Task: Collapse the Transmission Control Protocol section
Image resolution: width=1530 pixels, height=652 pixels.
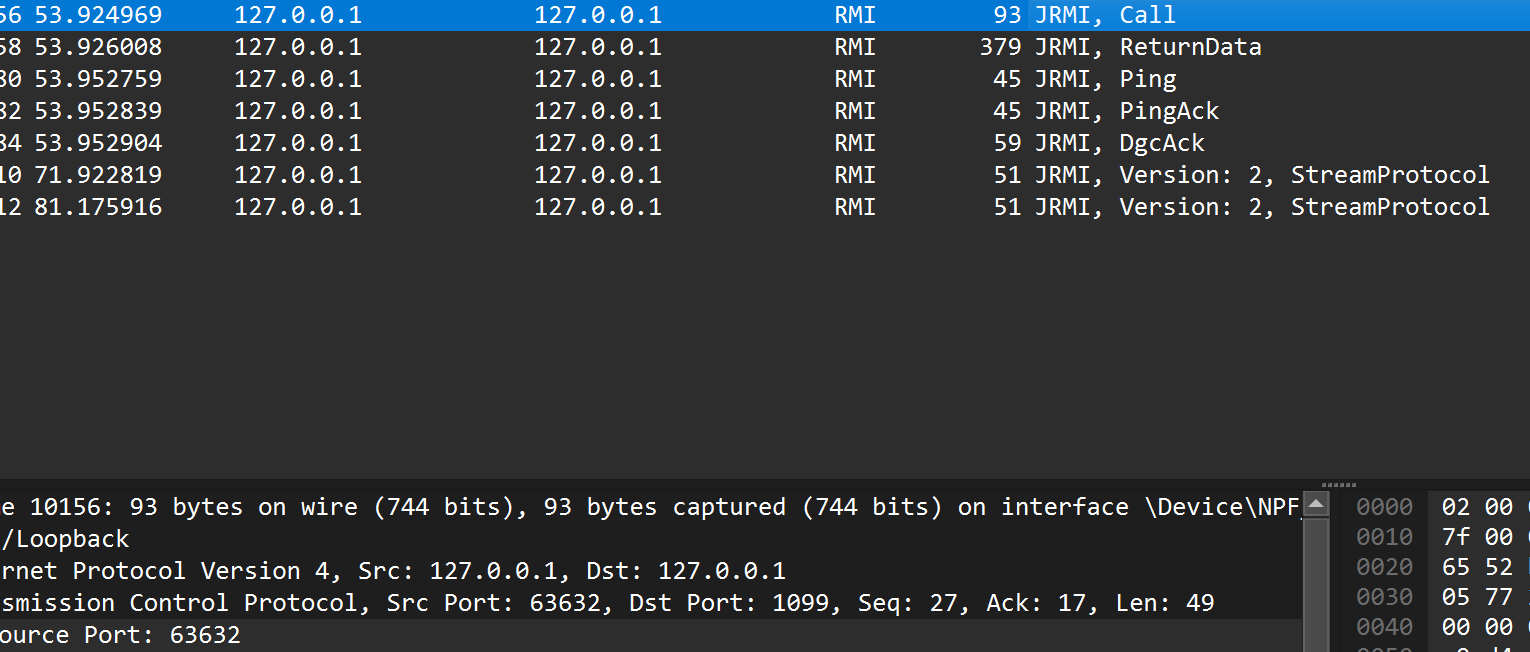Action: (x=600, y=603)
